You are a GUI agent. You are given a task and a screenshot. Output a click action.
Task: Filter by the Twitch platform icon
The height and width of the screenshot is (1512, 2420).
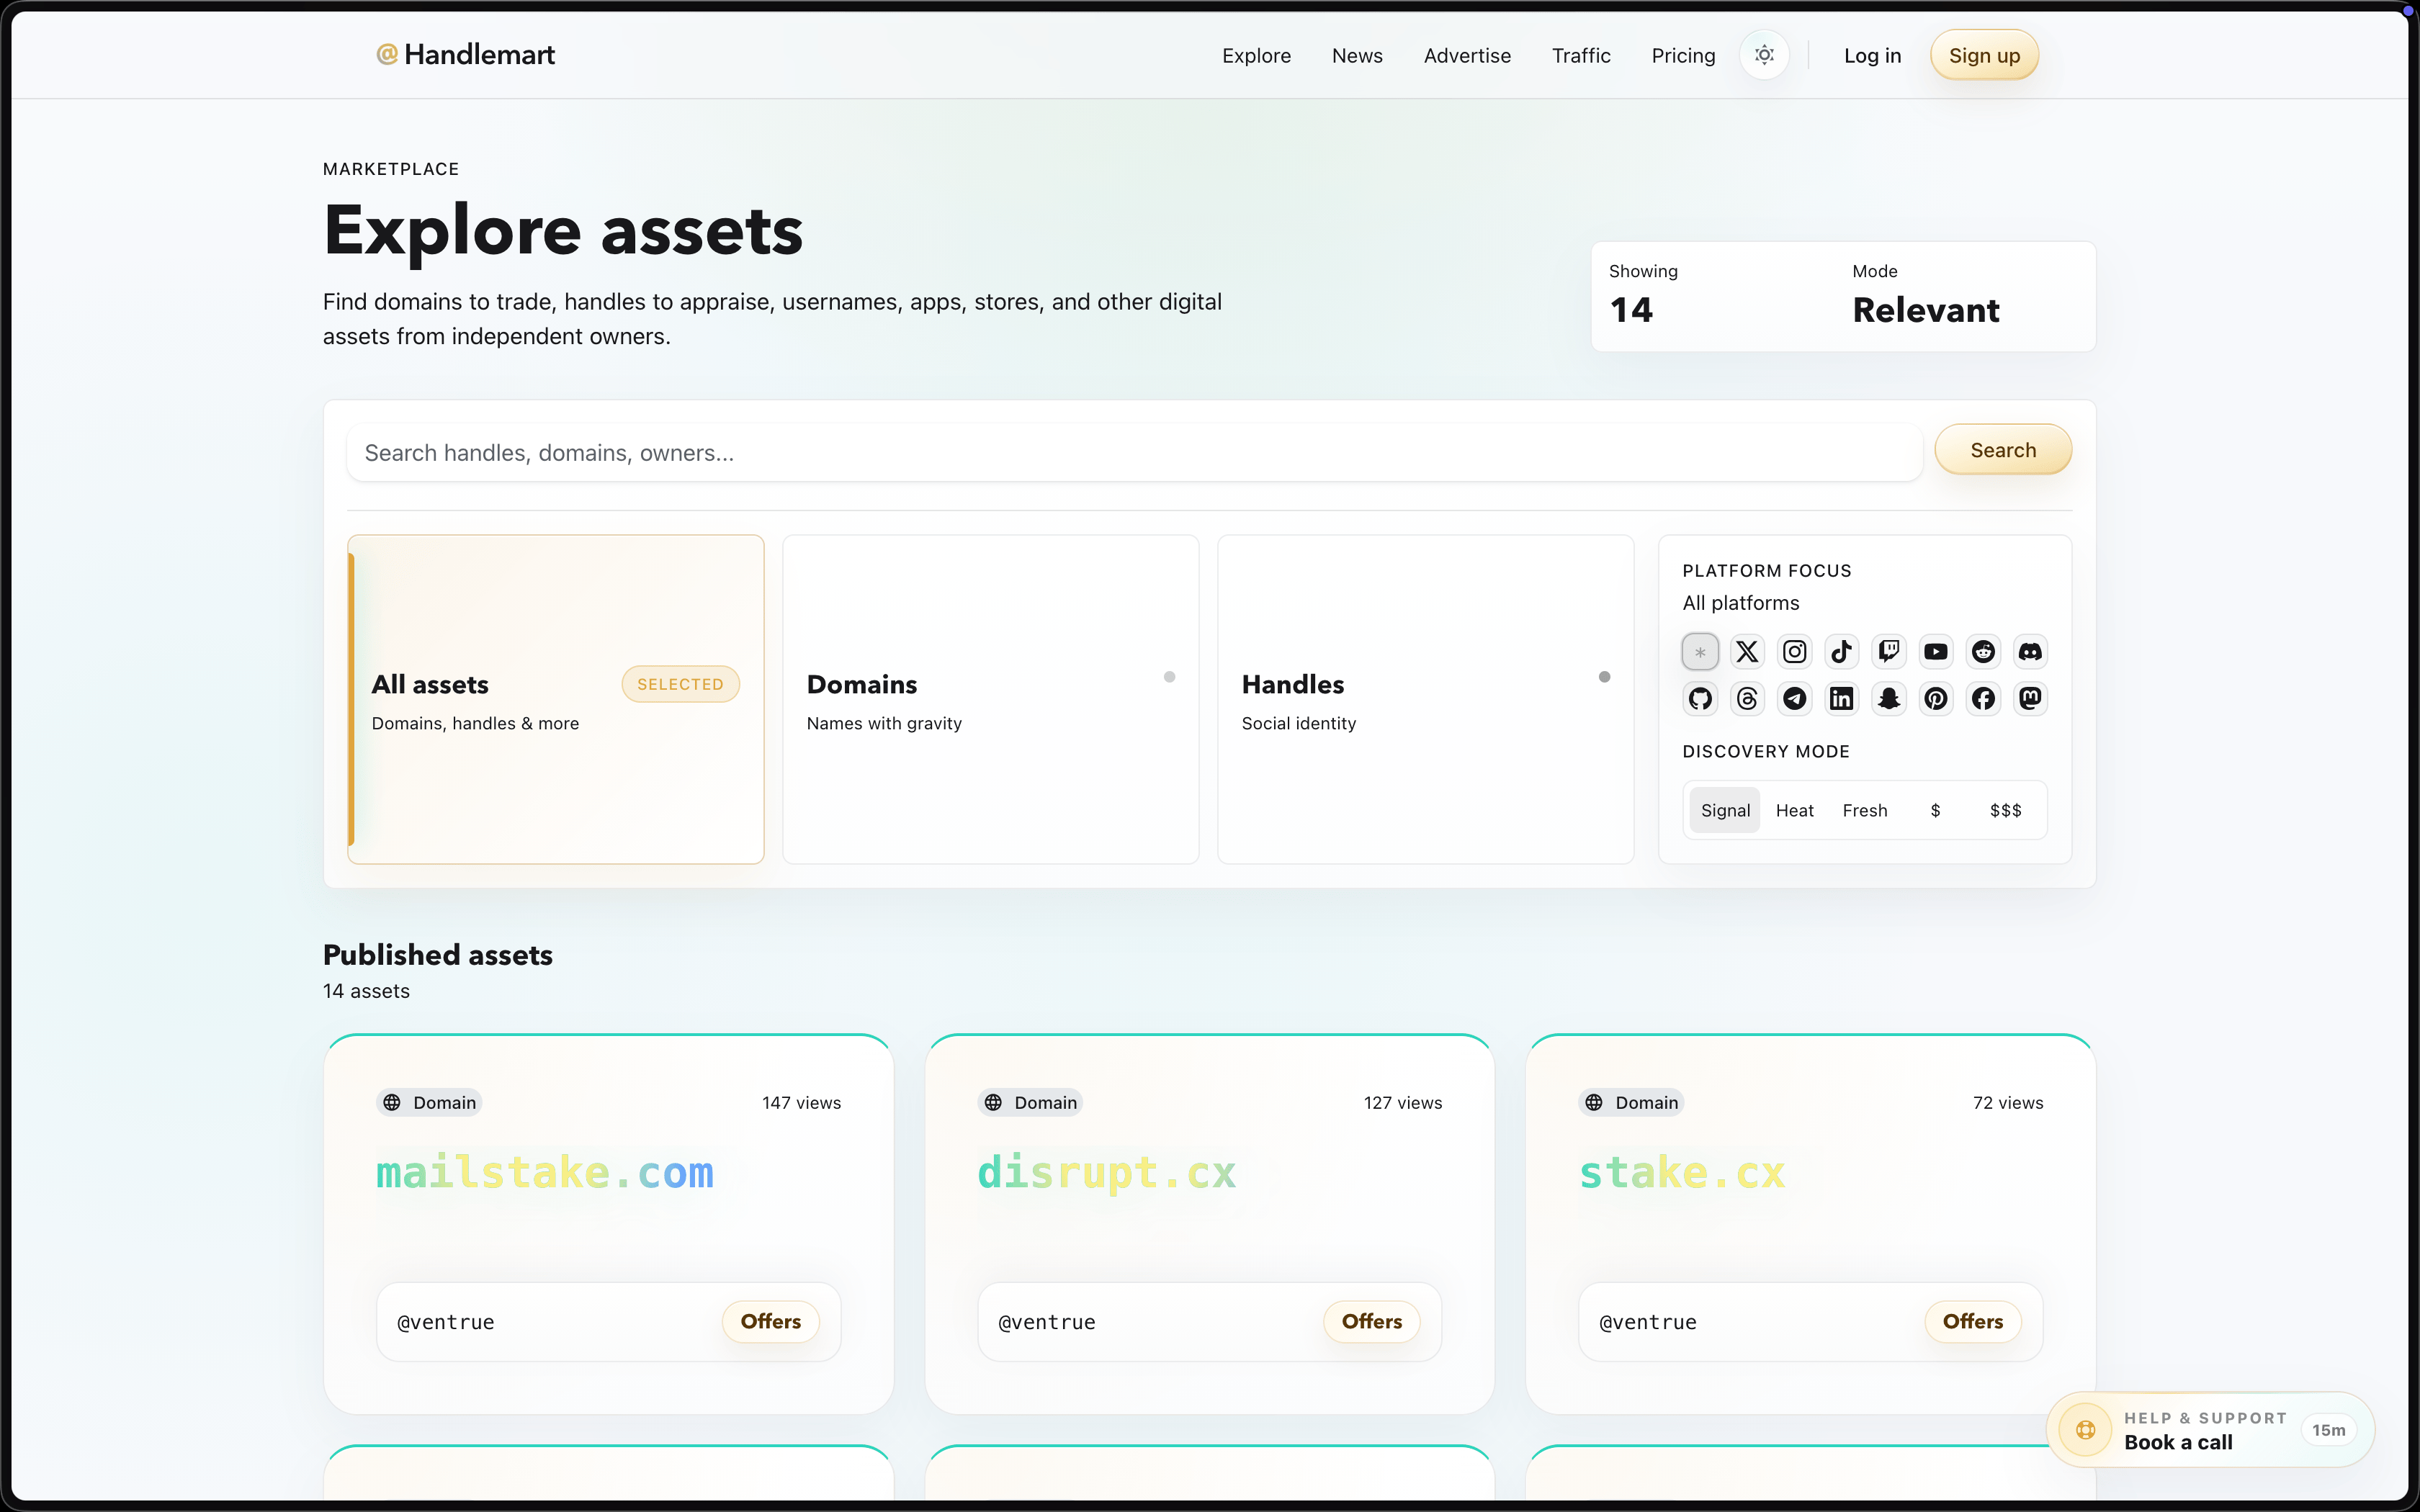[x=1889, y=652]
